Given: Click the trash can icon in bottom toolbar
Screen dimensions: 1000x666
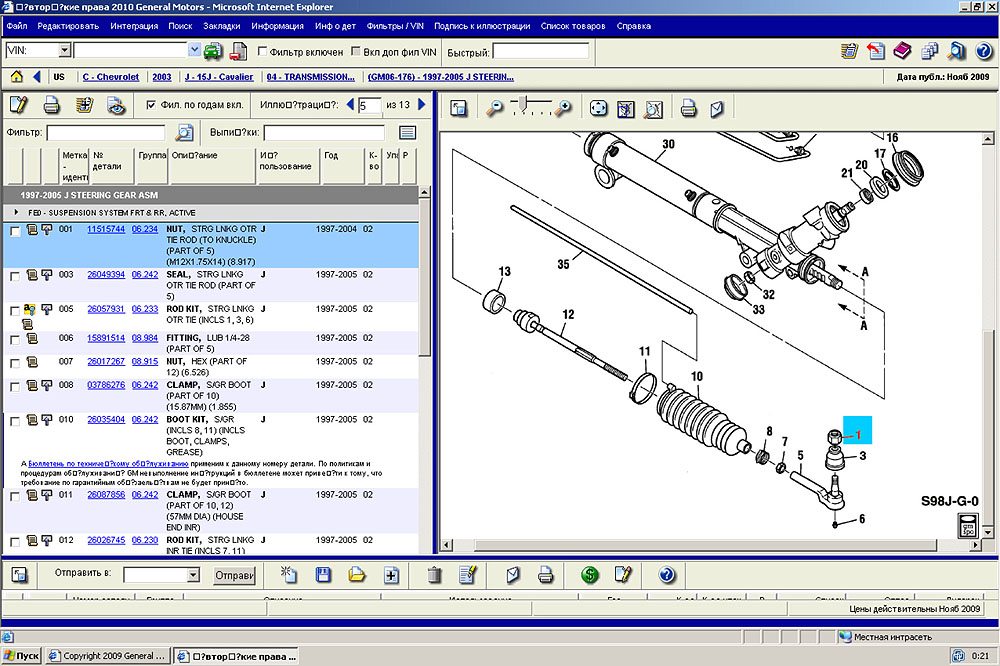Looking at the screenshot, I should pyautogui.click(x=434, y=575).
